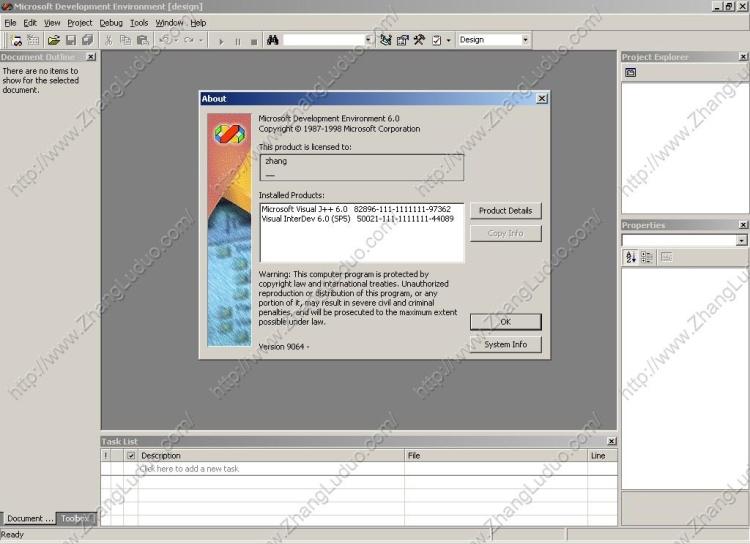Close the Project Explorer panel
The width and height of the screenshot is (750, 544).
click(x=743, y=57)
